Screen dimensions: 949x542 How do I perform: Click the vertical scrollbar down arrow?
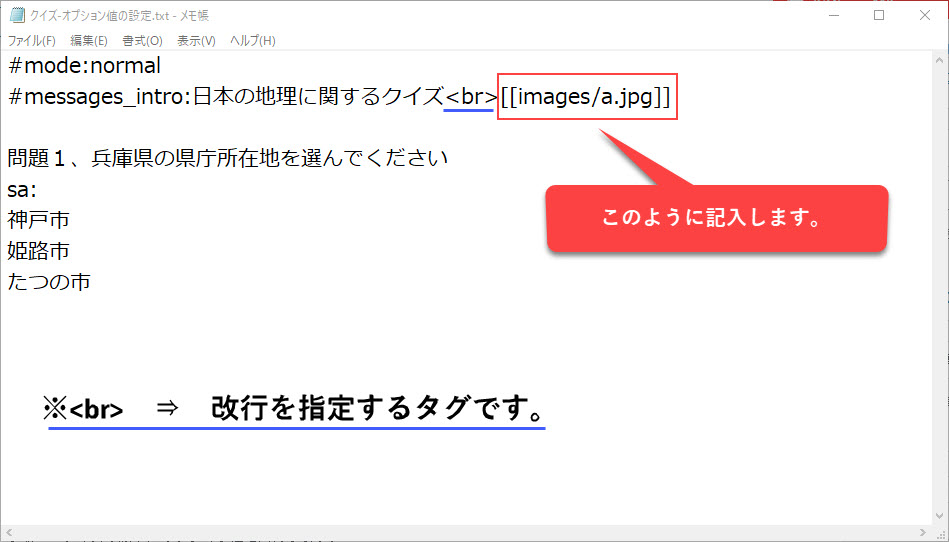pyautogui.click(x=939, y=516)
